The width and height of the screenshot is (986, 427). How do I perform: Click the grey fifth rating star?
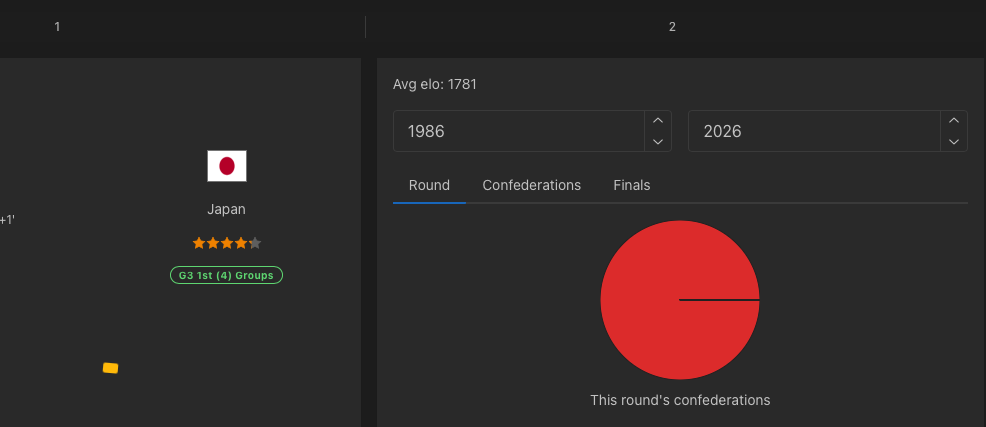click(x=255, y=243)
